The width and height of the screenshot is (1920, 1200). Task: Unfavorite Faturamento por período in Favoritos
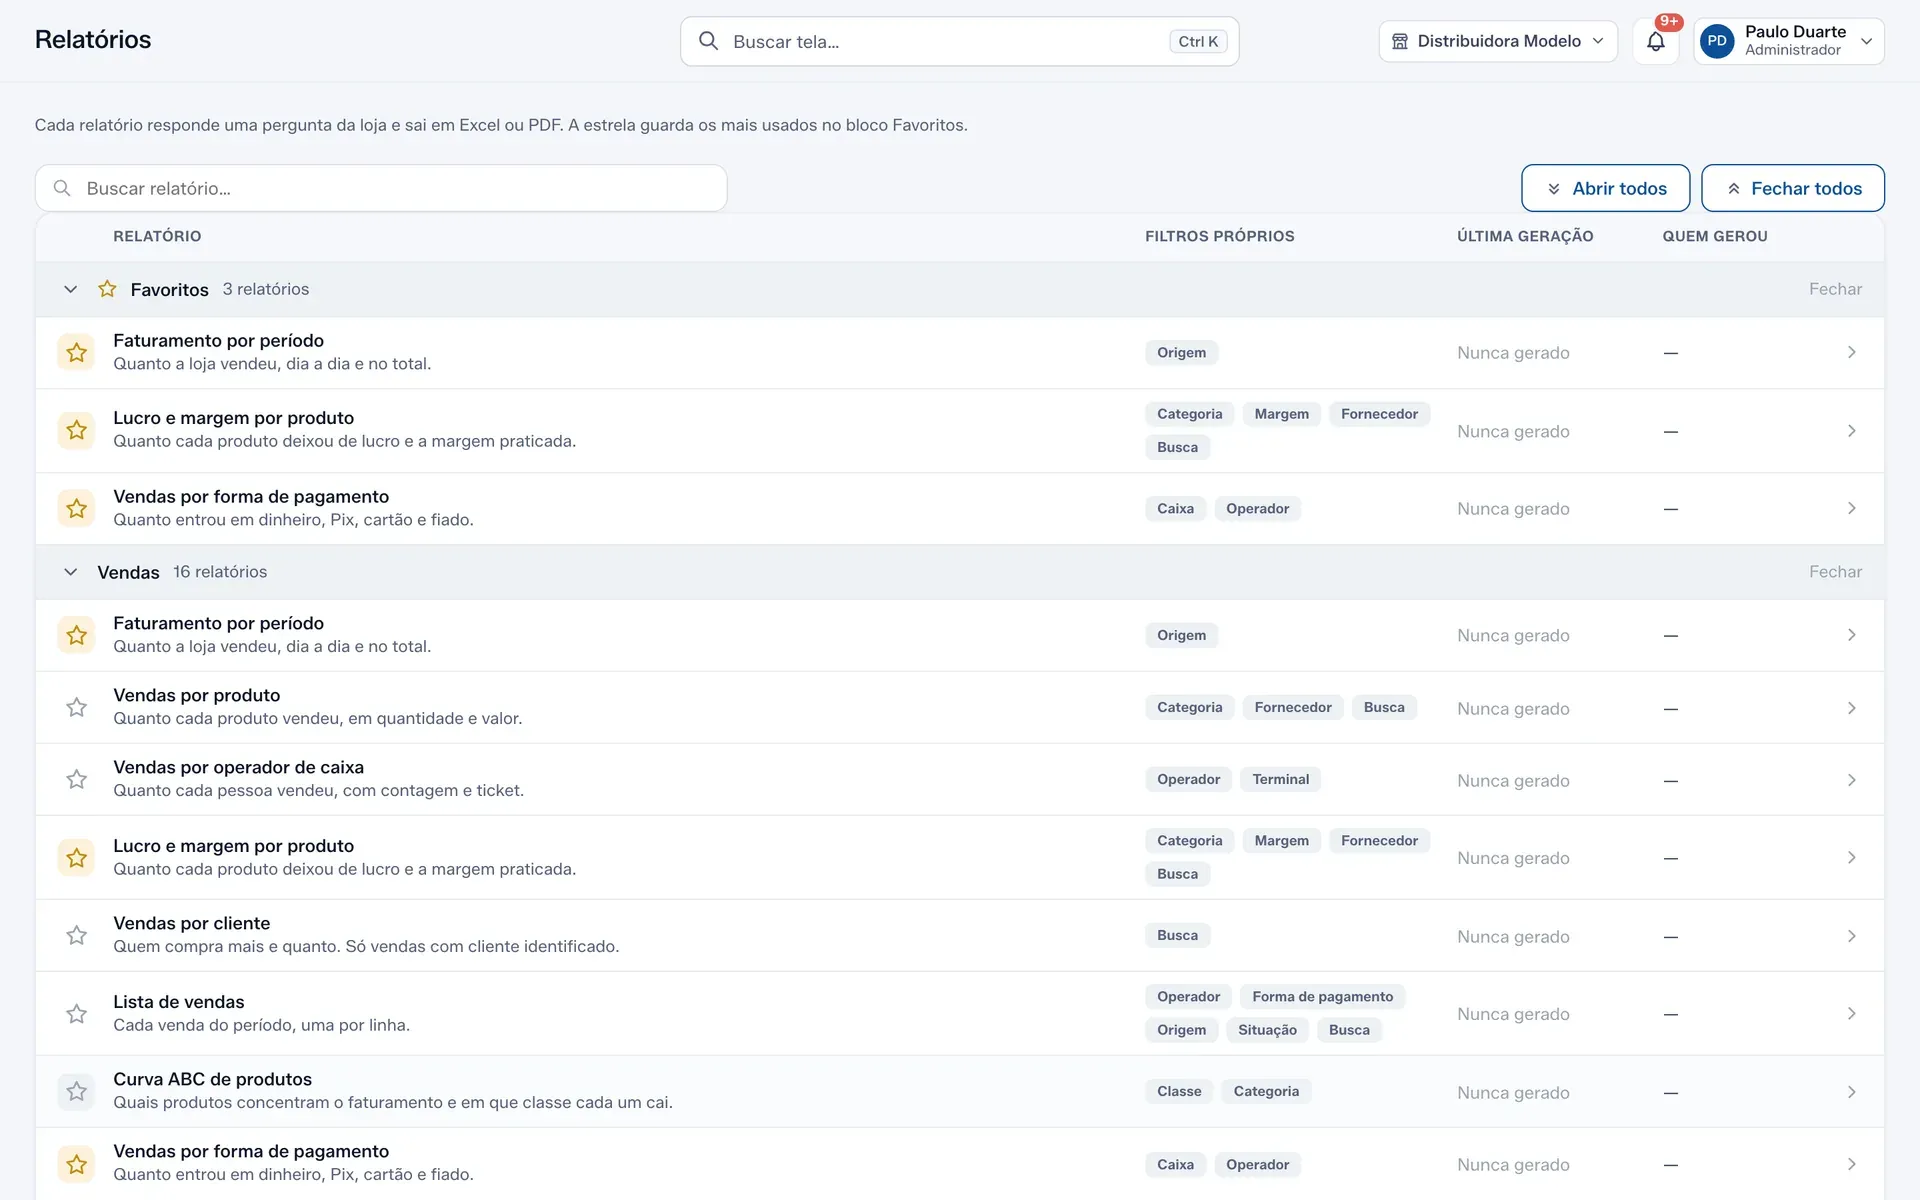(x=76, y=352)
